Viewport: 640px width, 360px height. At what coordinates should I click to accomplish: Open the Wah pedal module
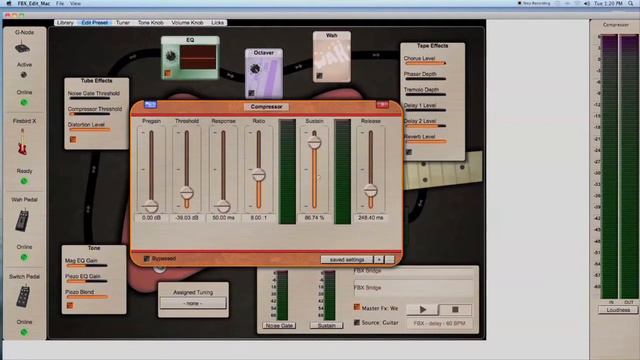(332, 57)
